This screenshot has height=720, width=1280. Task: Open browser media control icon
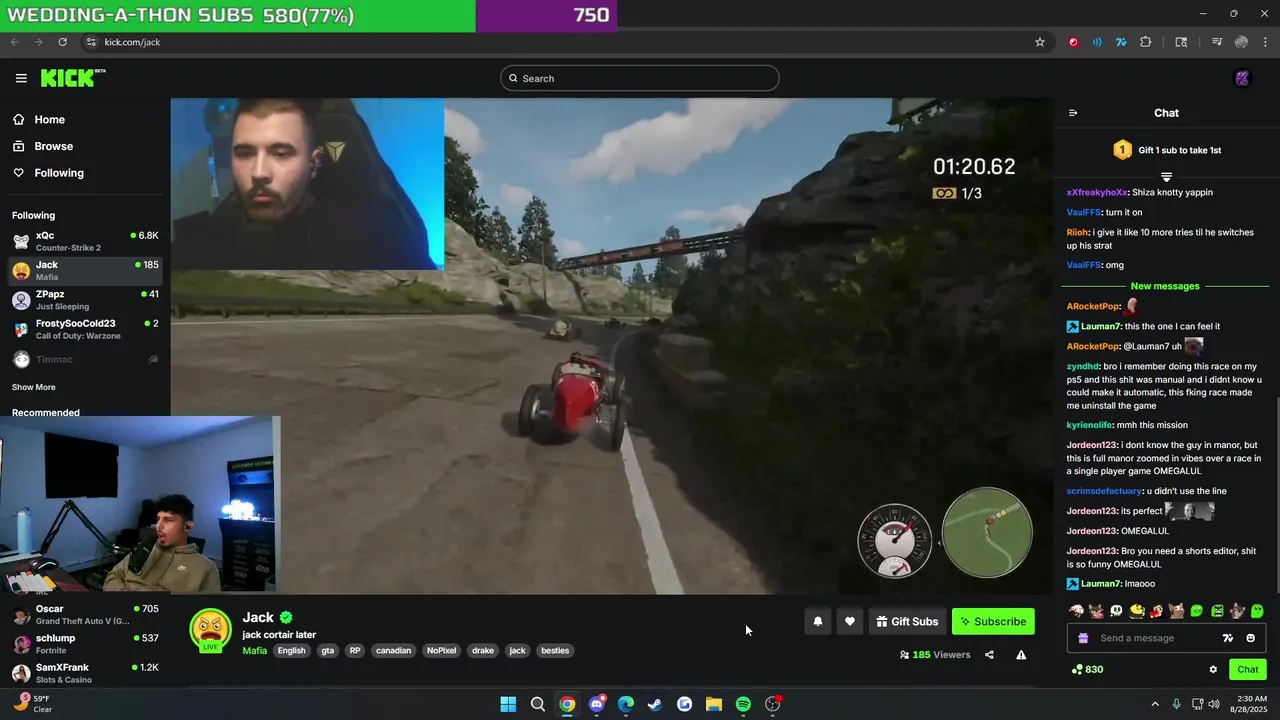click(1217, 42)
